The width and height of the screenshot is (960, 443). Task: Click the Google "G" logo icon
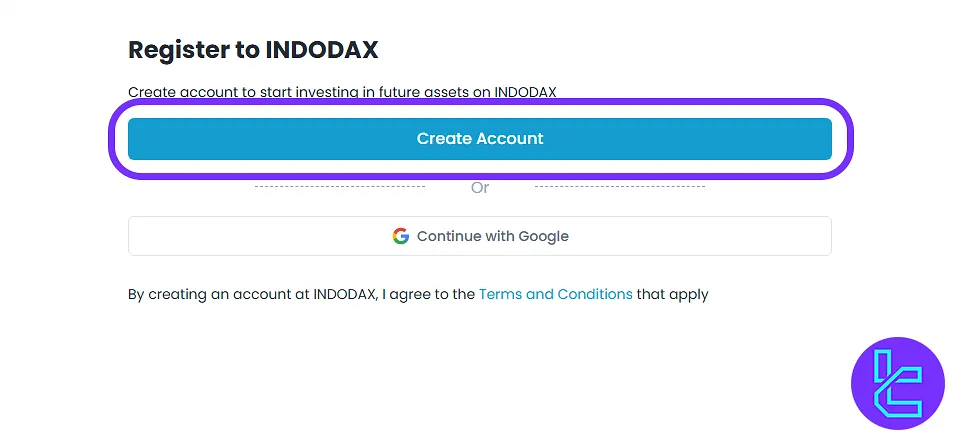(x=401, y=236)
